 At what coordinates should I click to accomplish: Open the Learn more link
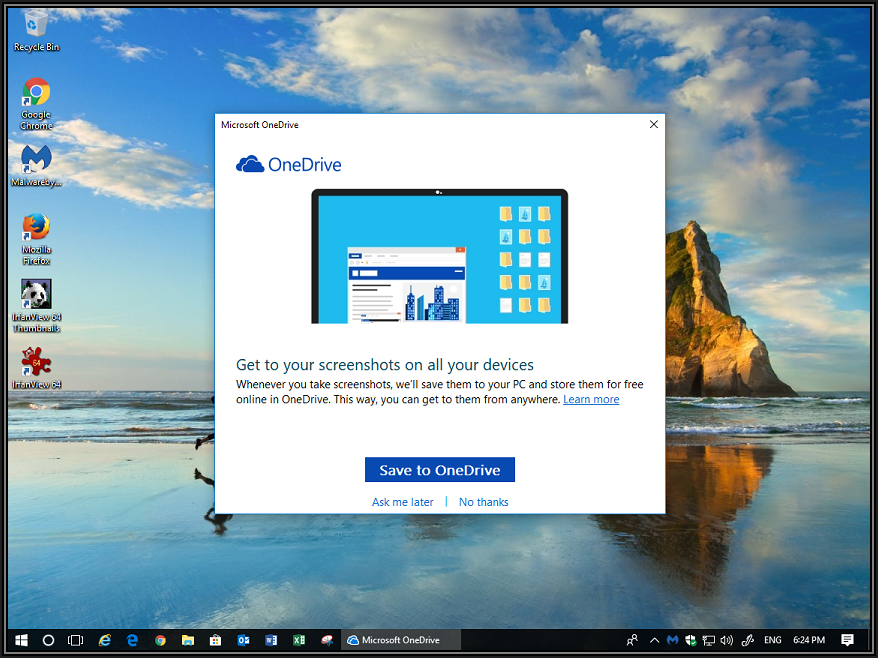(x=591, y=399)
